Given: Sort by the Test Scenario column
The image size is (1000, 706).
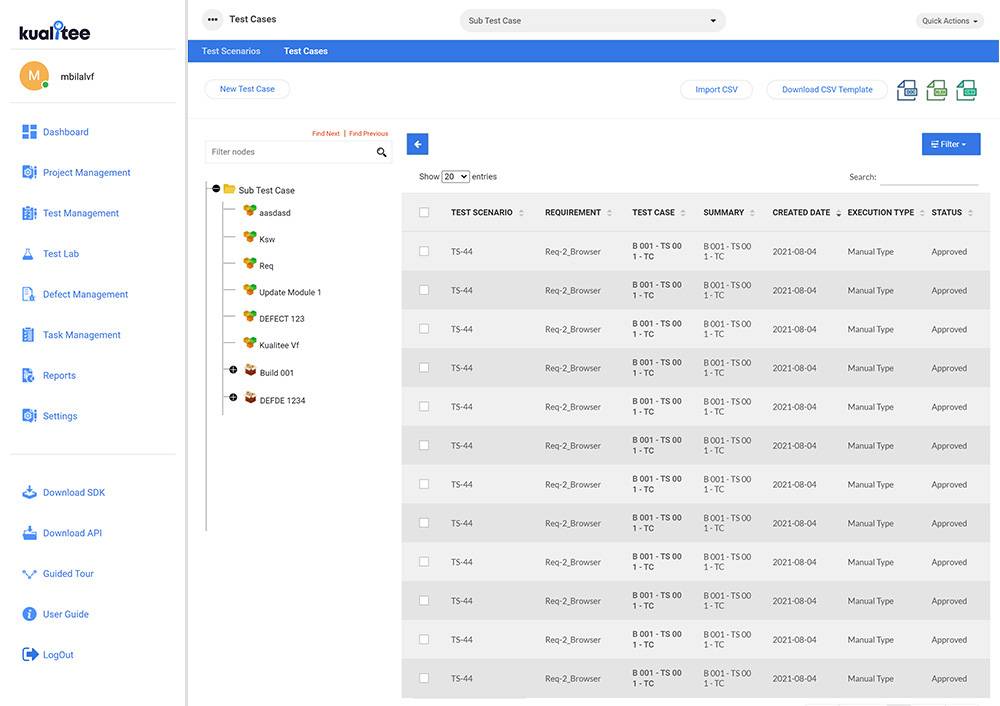Looking at the screenshot, I should [487, 212].
